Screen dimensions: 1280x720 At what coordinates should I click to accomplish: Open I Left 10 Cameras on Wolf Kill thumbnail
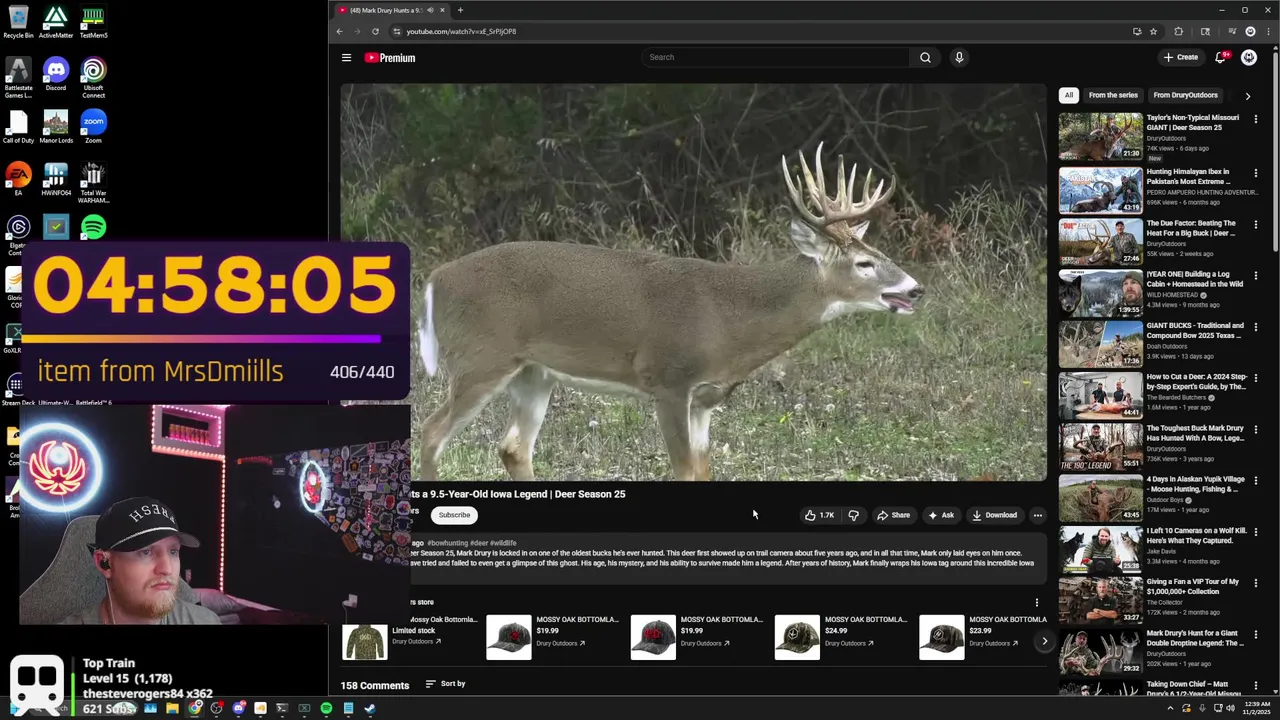pos(1100,549)
